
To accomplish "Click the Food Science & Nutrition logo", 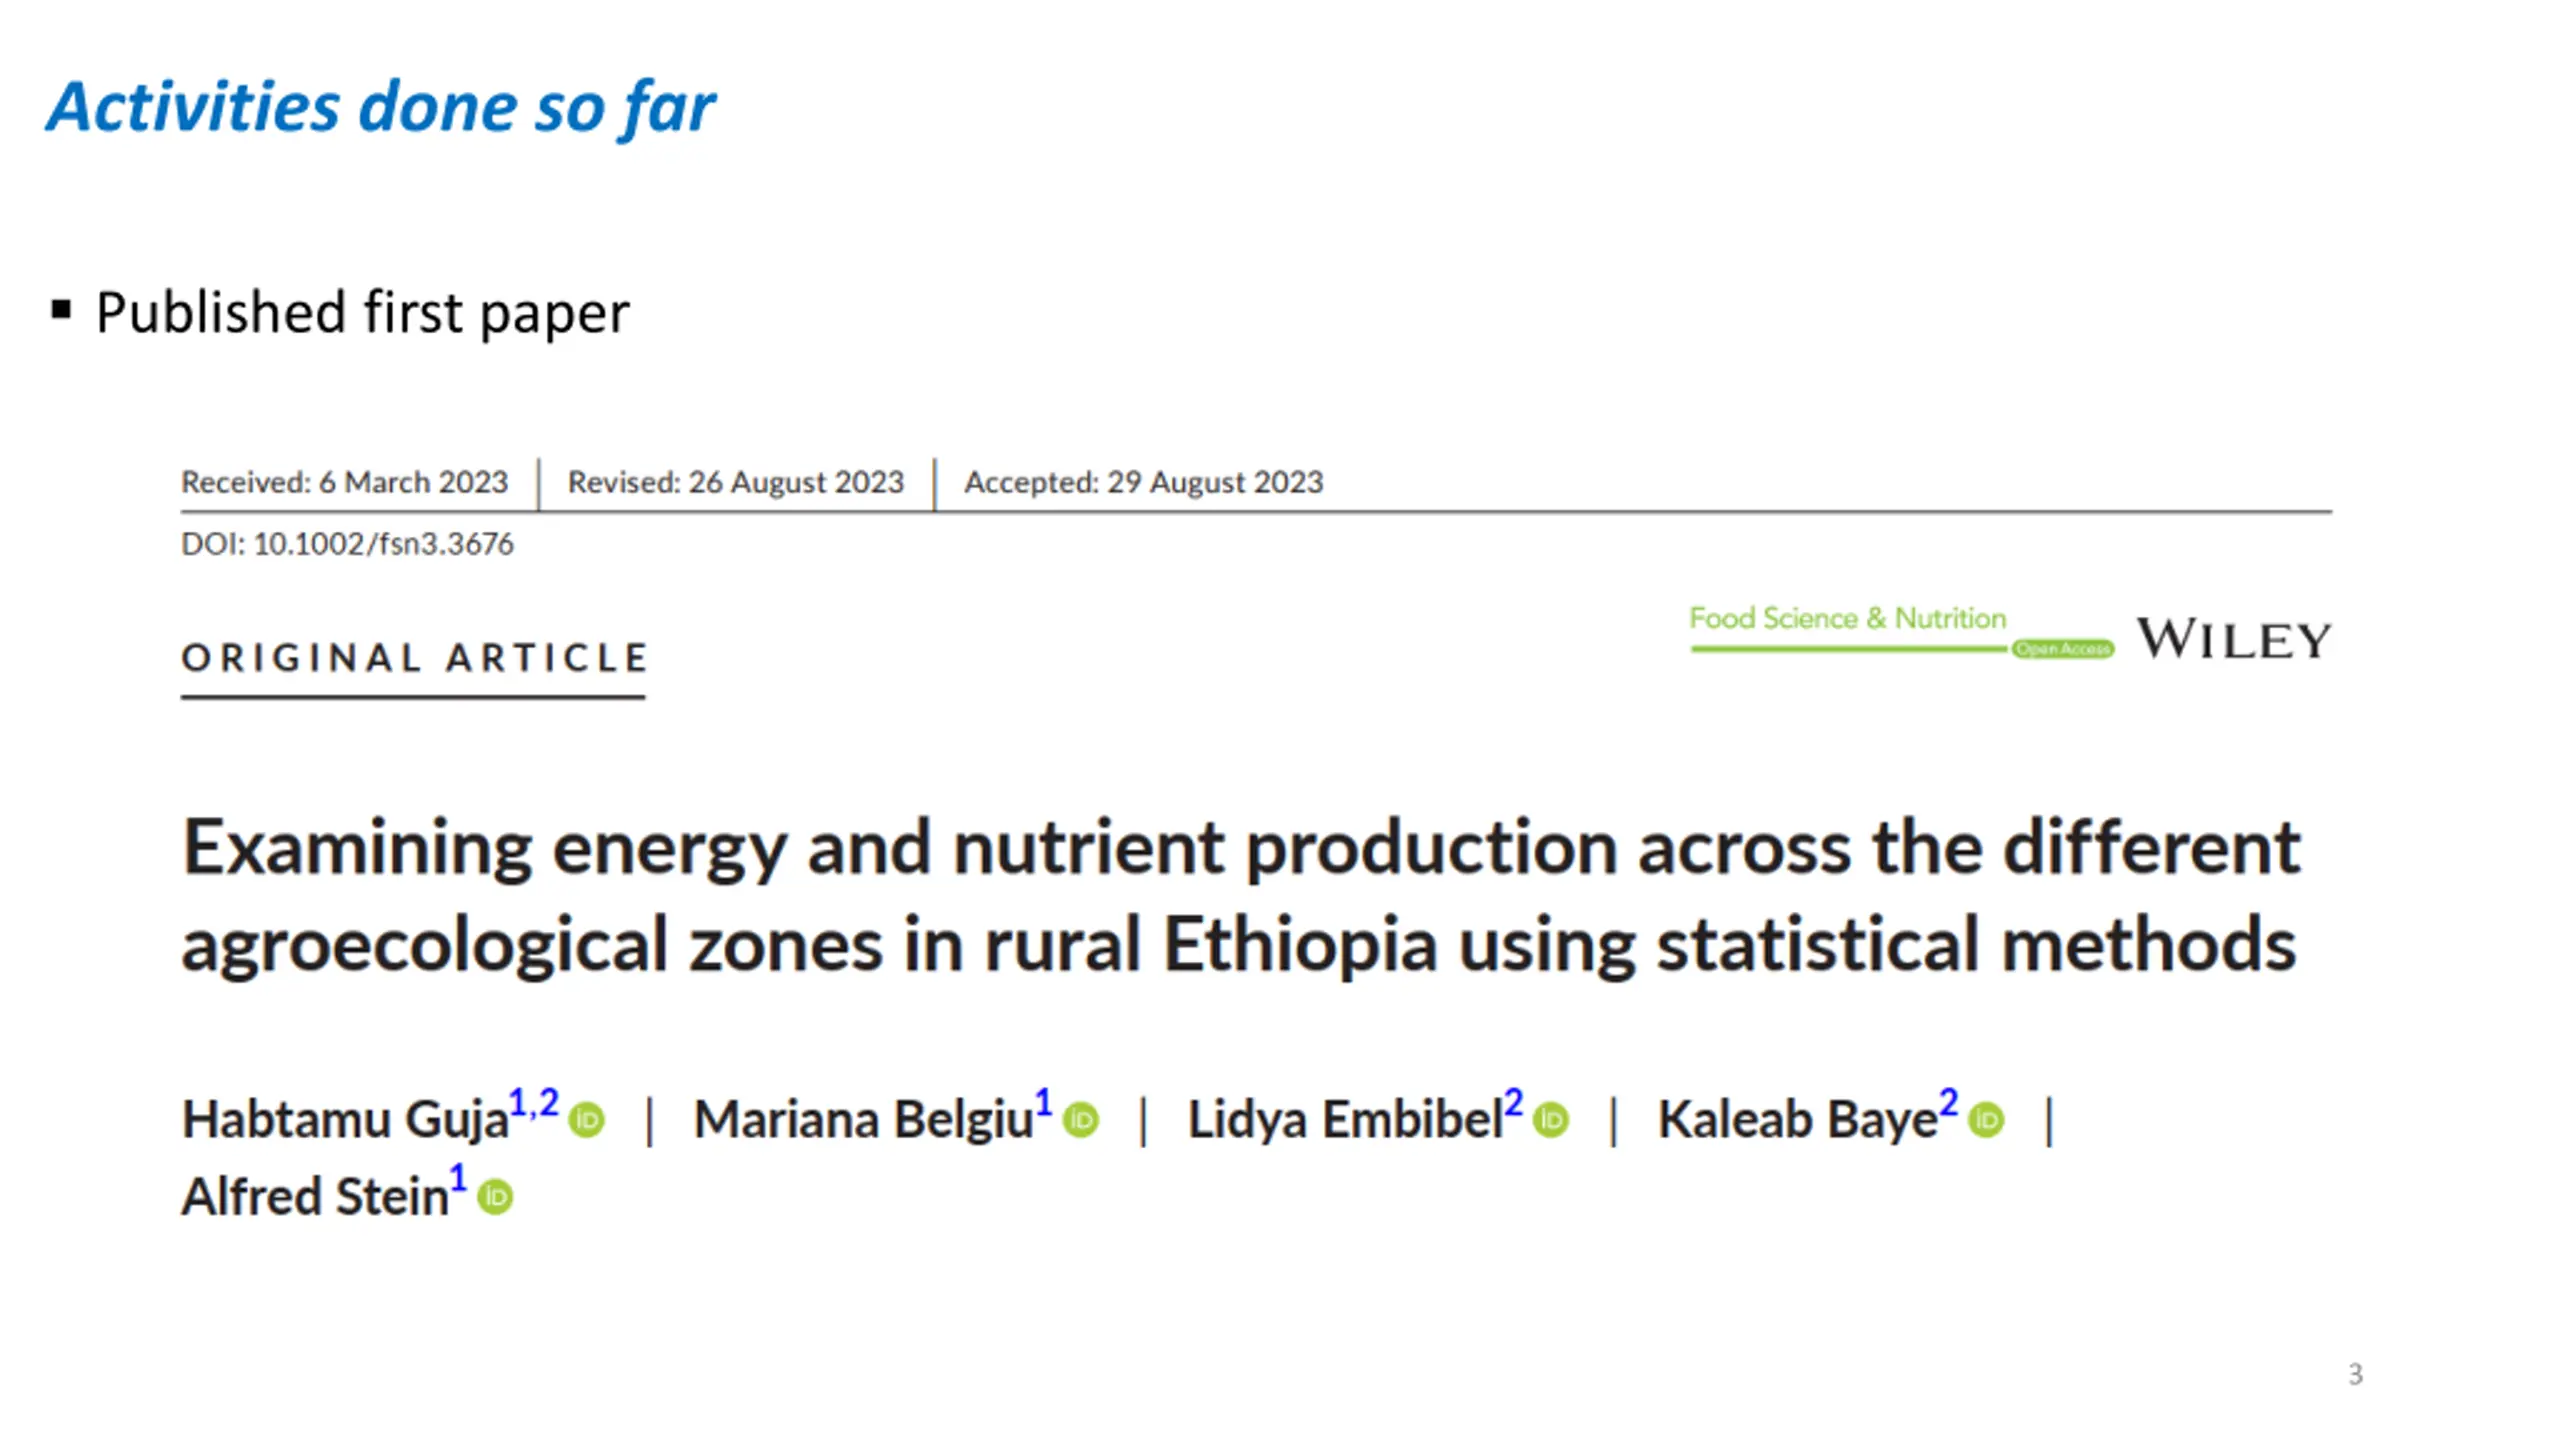I will [x=1848, y=627].
